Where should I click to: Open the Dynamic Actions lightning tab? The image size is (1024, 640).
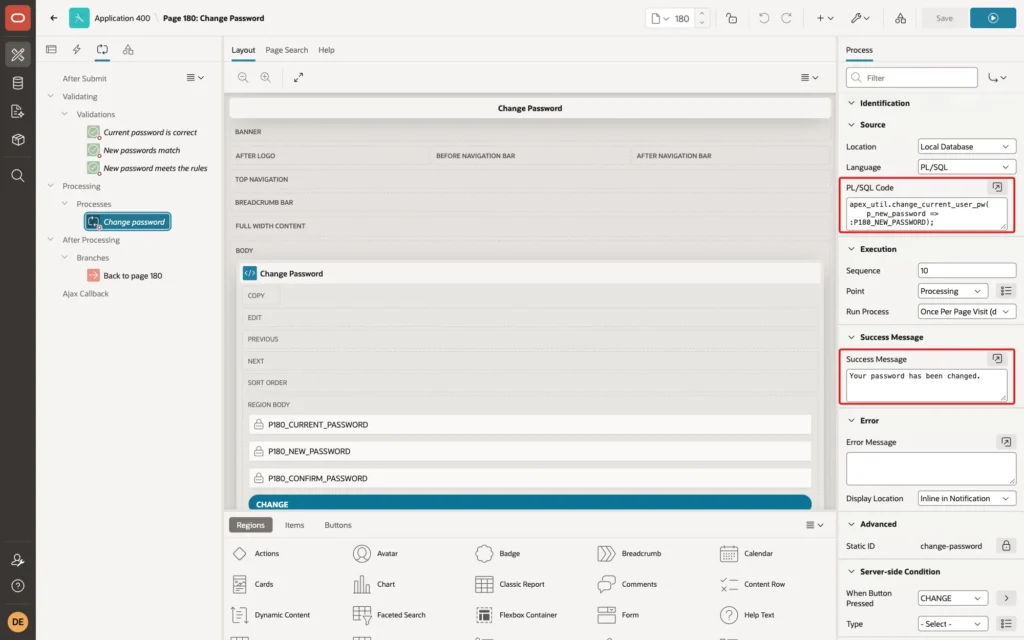tap(76, 50)
